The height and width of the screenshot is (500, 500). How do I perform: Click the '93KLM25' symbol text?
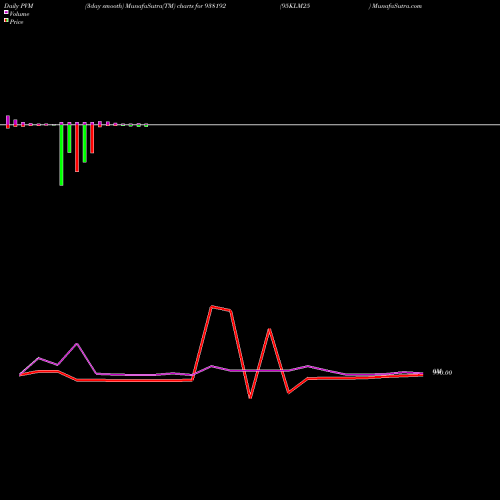click(x=296, y=6)
